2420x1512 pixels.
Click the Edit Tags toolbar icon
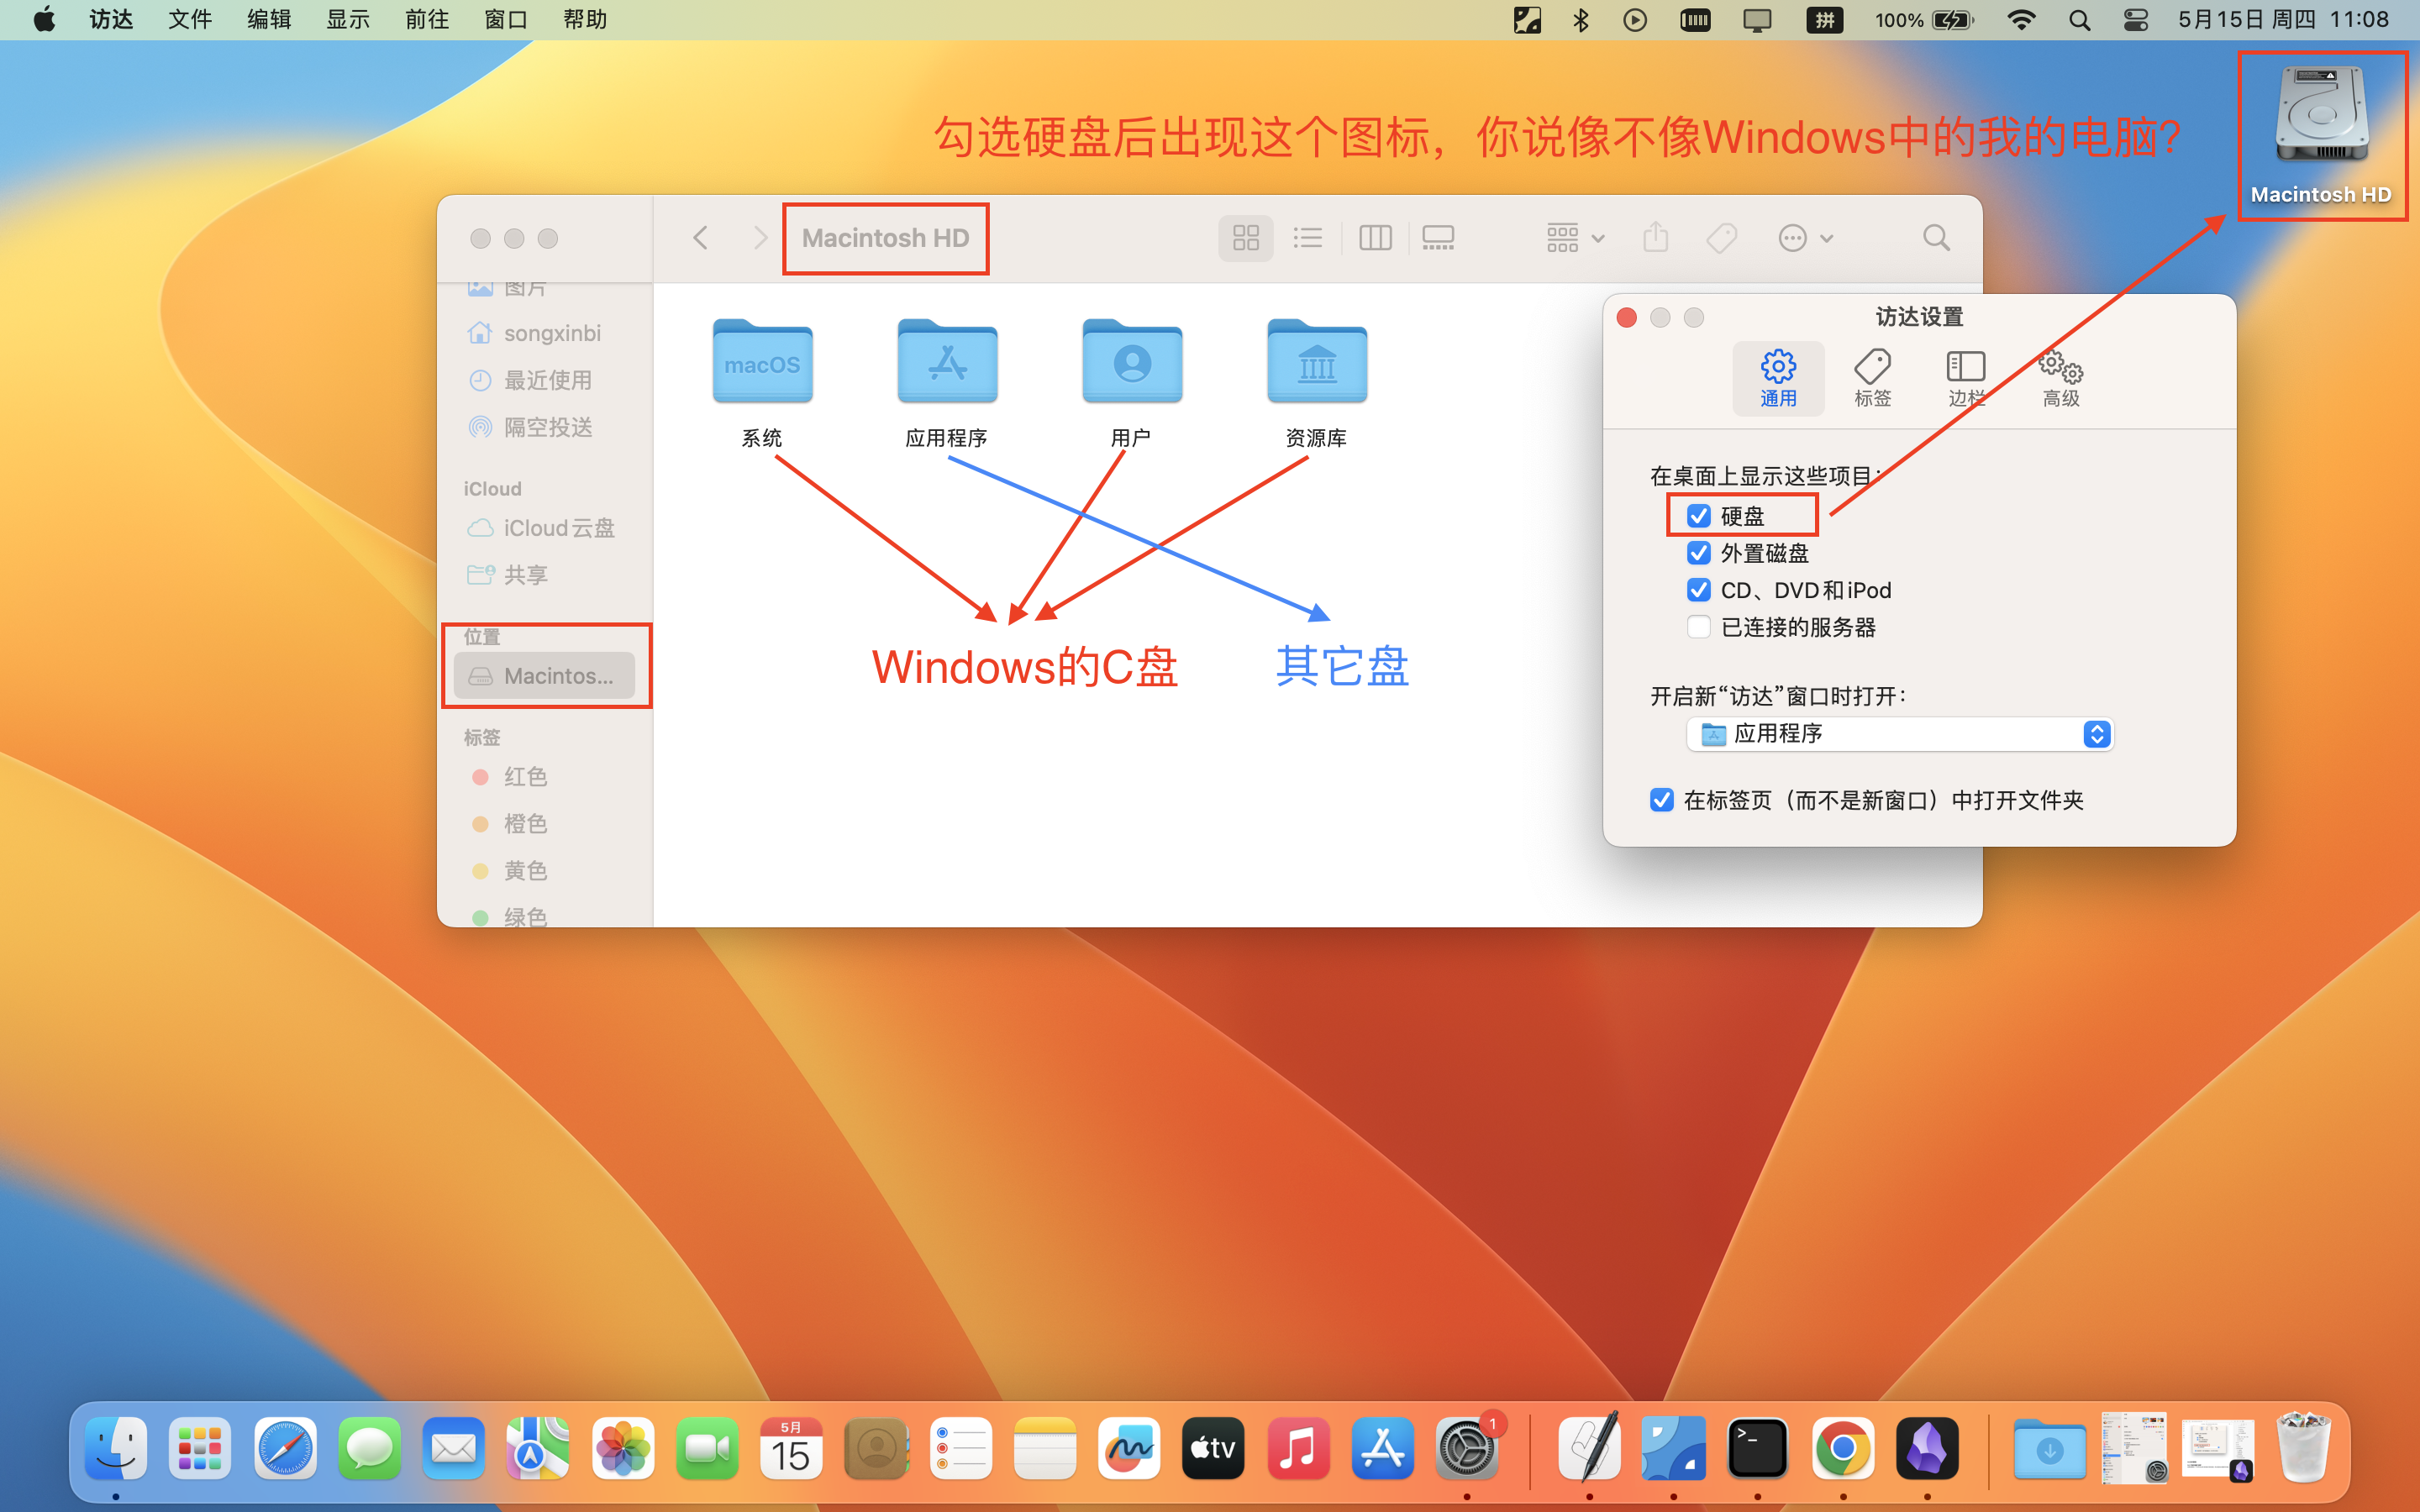(1721, 238)
